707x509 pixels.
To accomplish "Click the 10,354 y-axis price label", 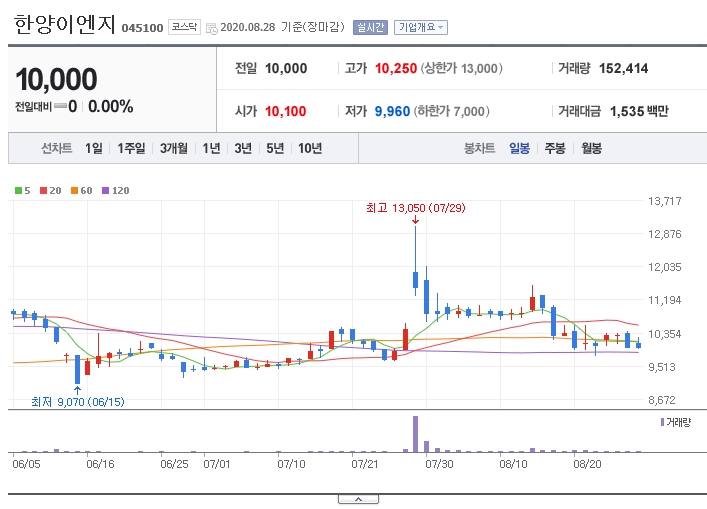I will [x=665, y=334].
